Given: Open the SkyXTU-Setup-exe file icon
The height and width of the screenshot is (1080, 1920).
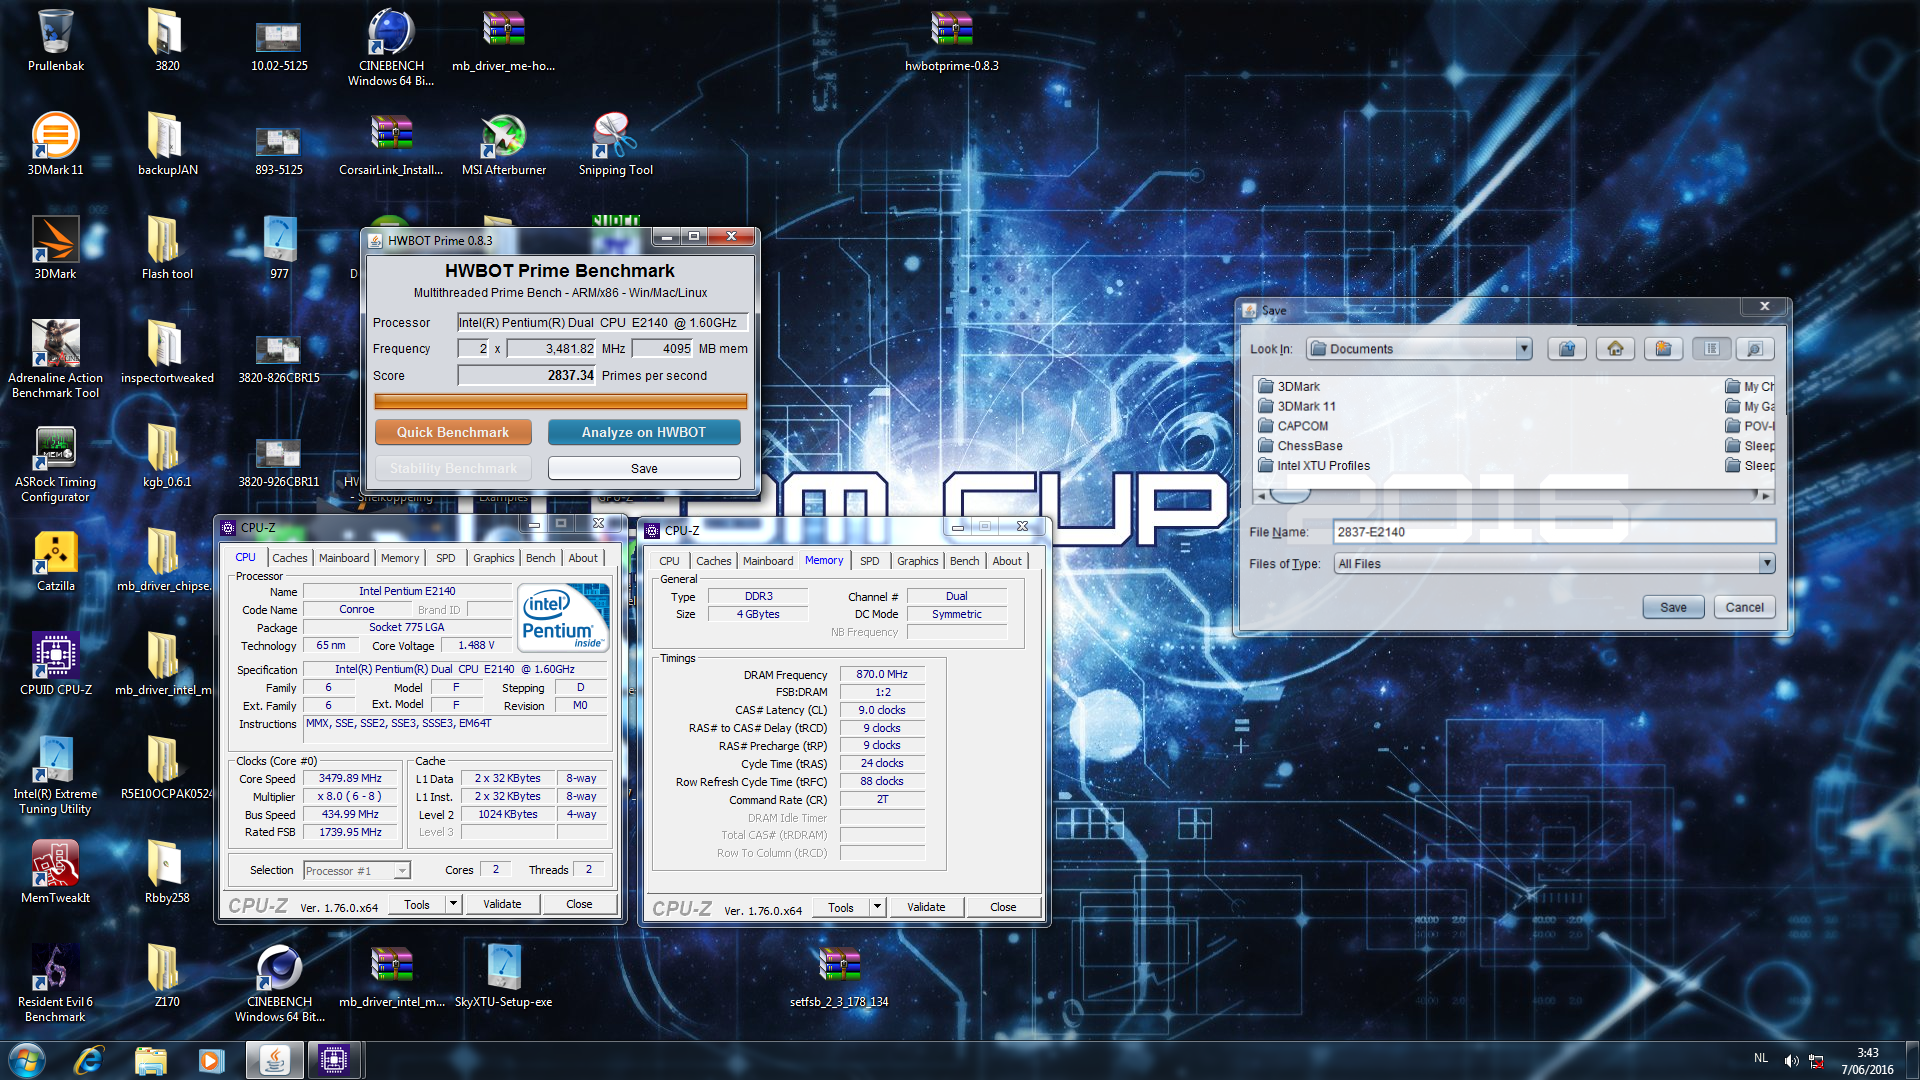Looking at the screenshot, I should (x=504, y=976).
